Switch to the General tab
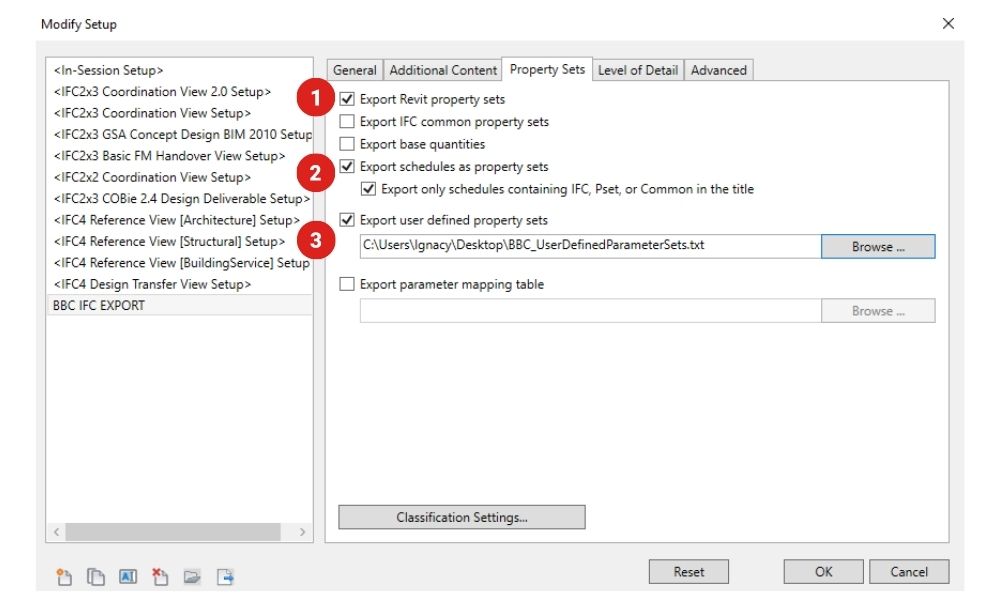This screenshot has height=600, width=1000. point(355,70)
